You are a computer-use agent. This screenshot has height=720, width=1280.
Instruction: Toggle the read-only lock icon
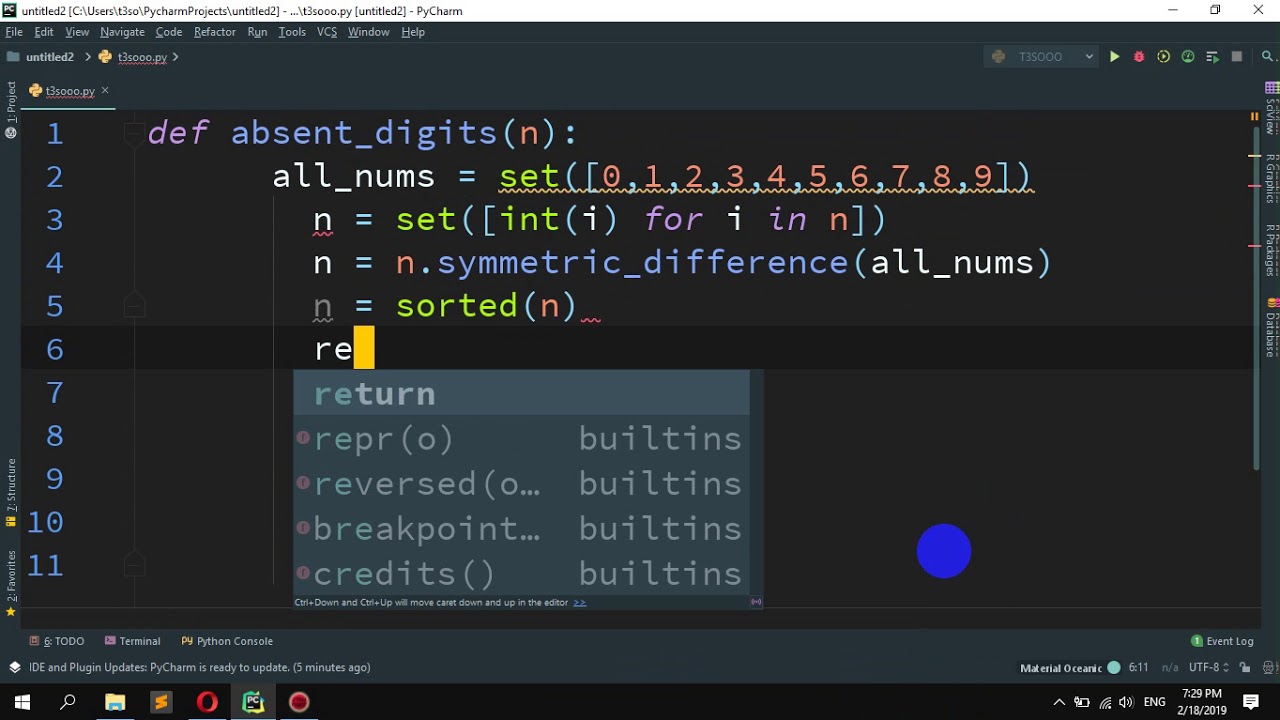click(x=1245, y=667)
